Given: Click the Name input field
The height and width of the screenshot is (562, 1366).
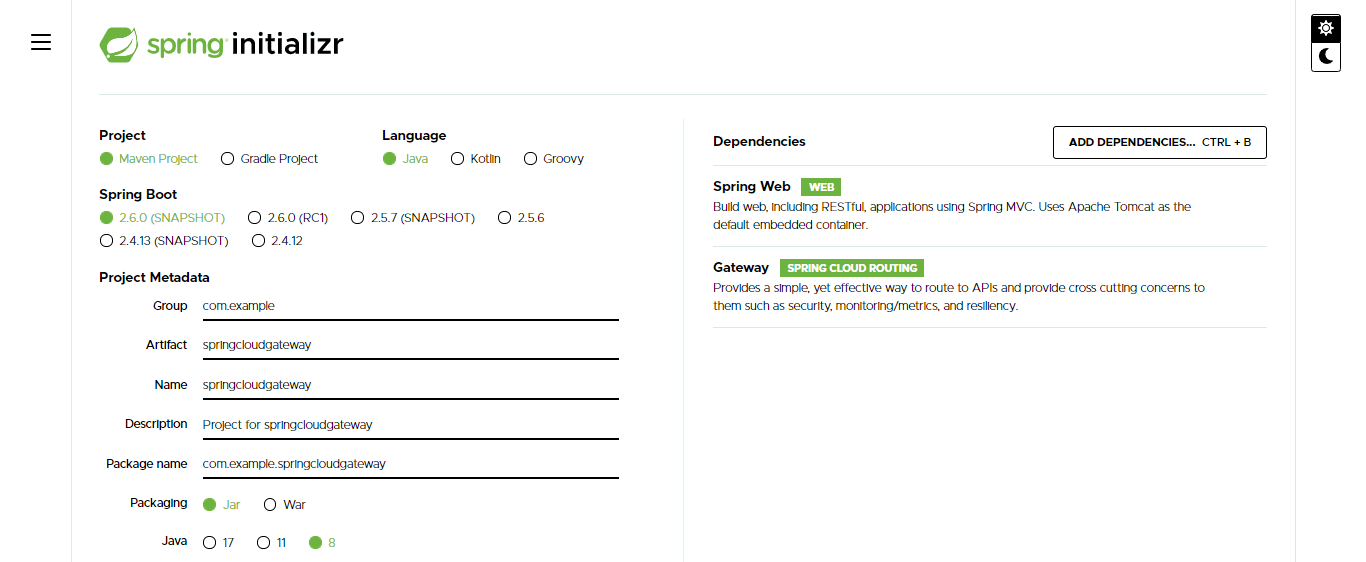Looking at the screenshot, I should click(x=410, y=385).
